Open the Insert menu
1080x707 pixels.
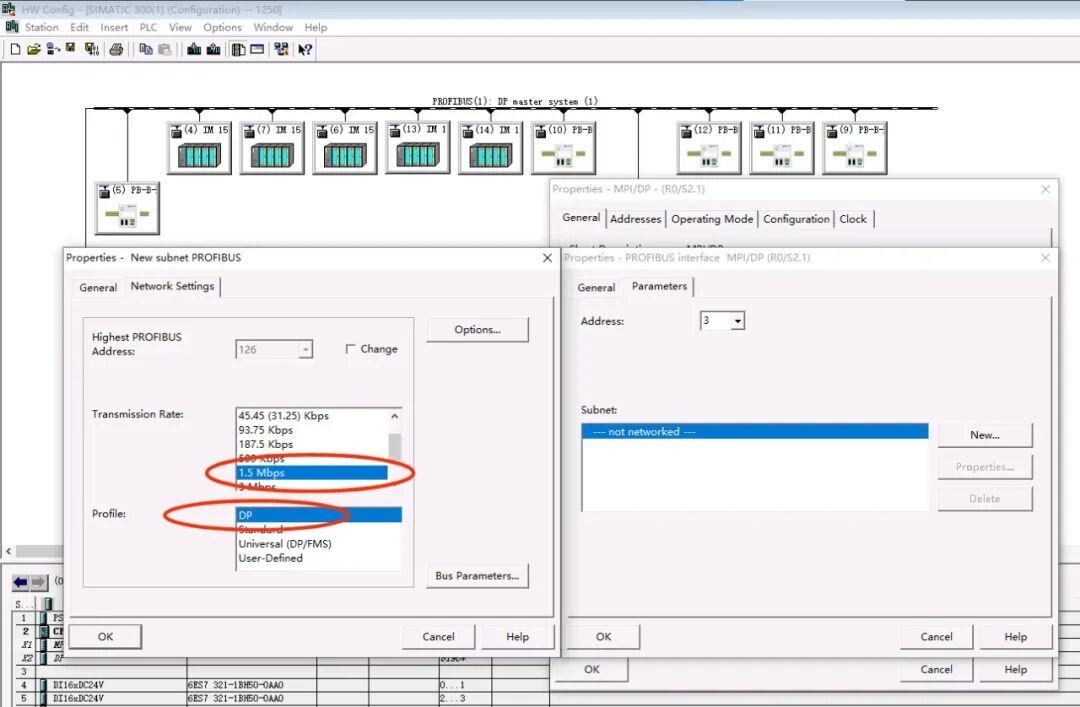pyautogui.click(x=114, y=28)
